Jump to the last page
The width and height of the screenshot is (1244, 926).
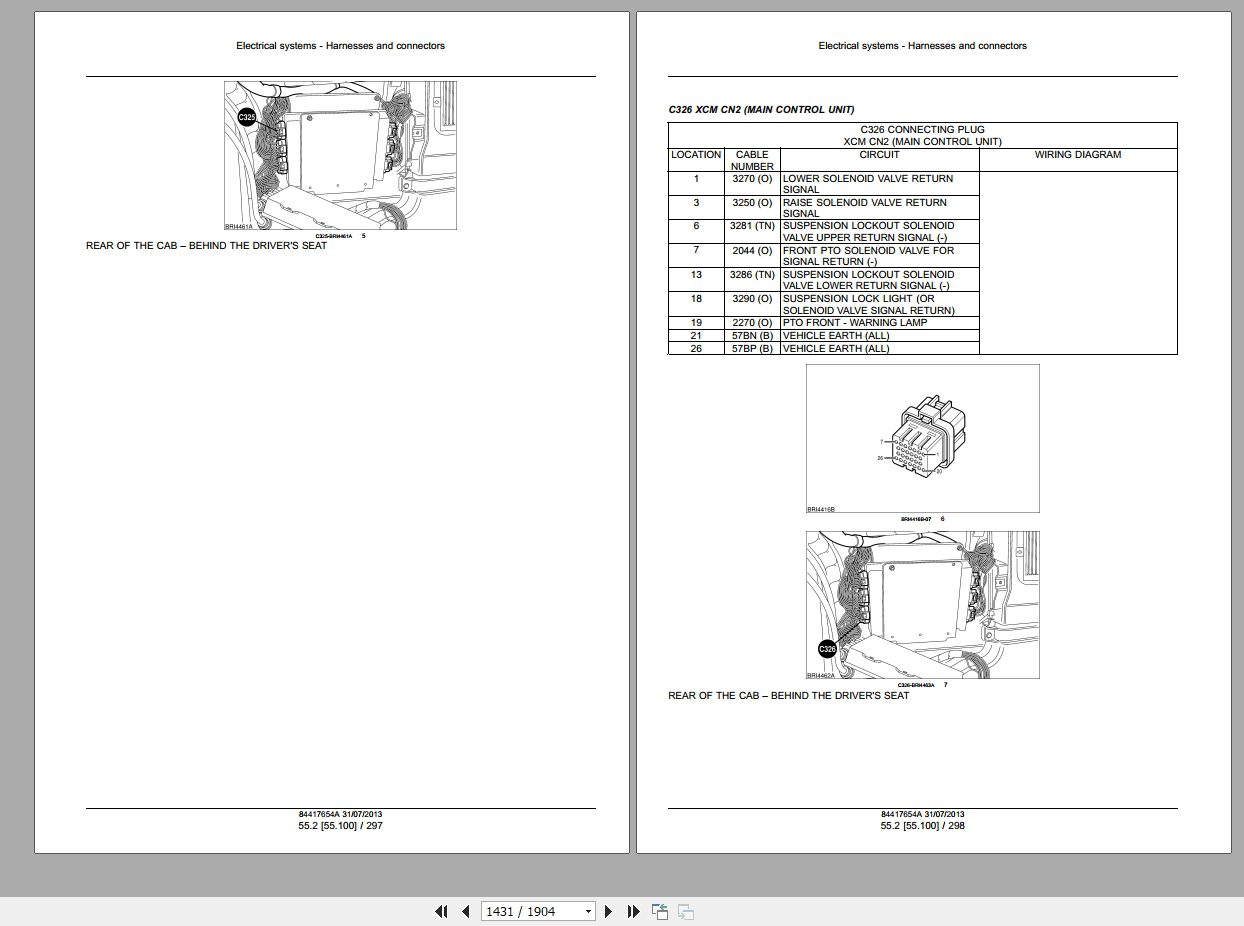coord(632,911)
